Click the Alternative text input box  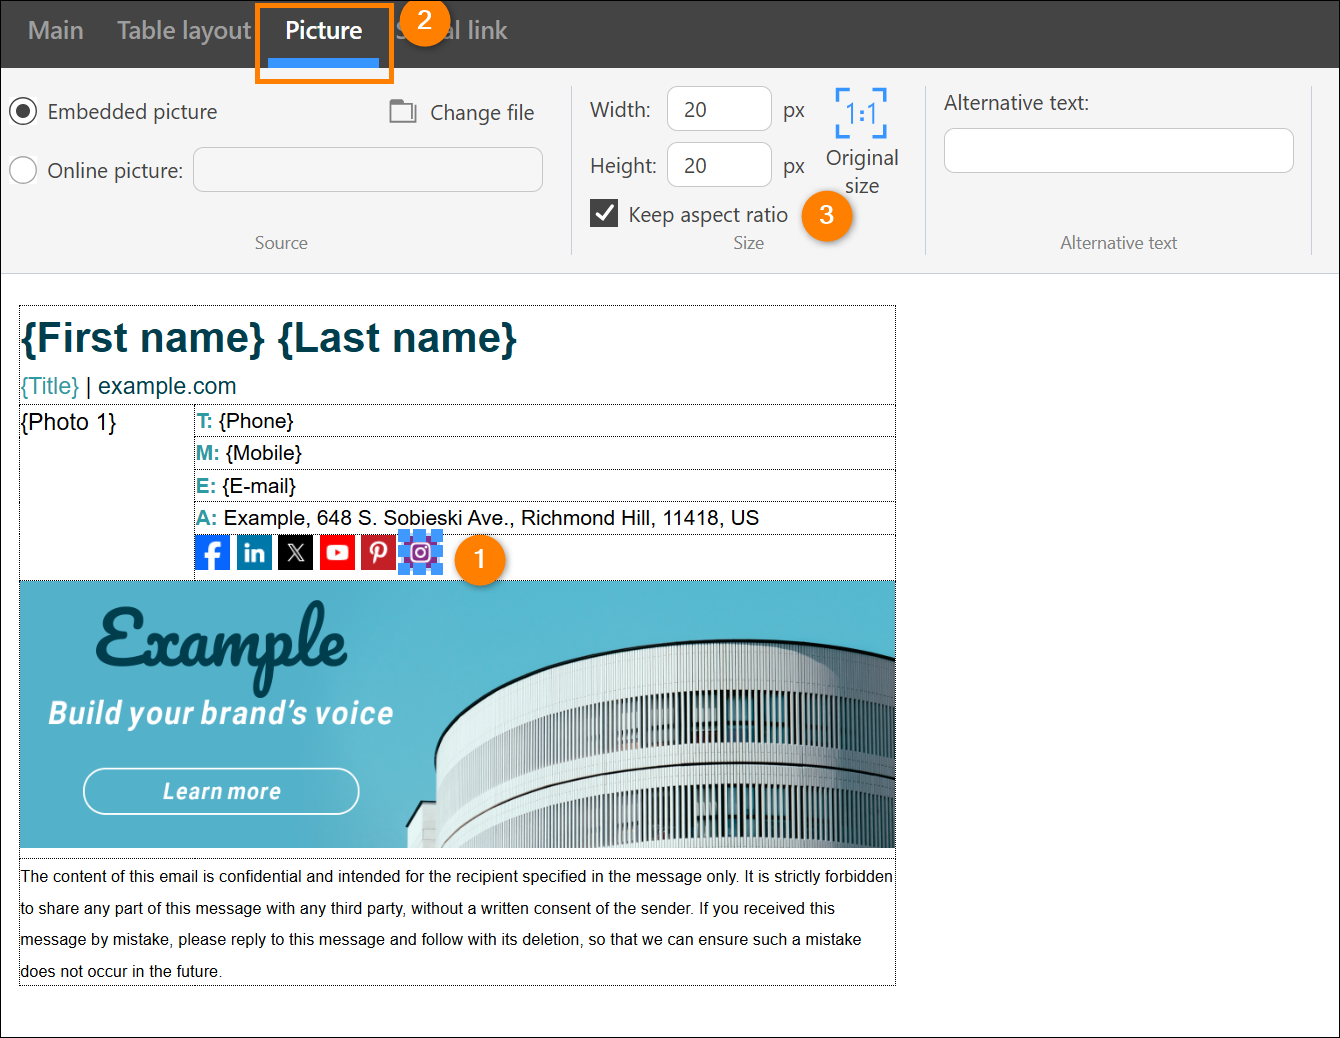1118,150
